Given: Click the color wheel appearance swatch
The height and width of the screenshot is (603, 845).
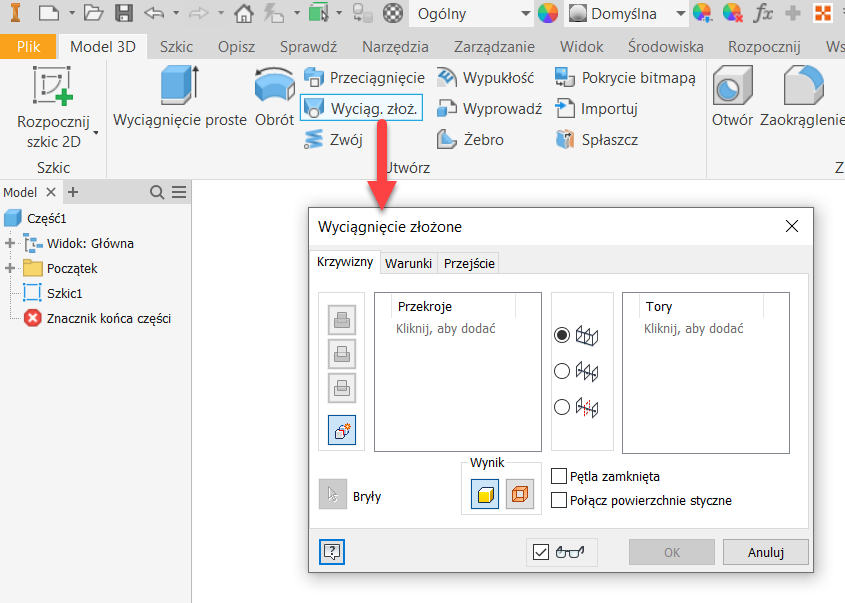Looking at the screenshot, I should 548,13.
